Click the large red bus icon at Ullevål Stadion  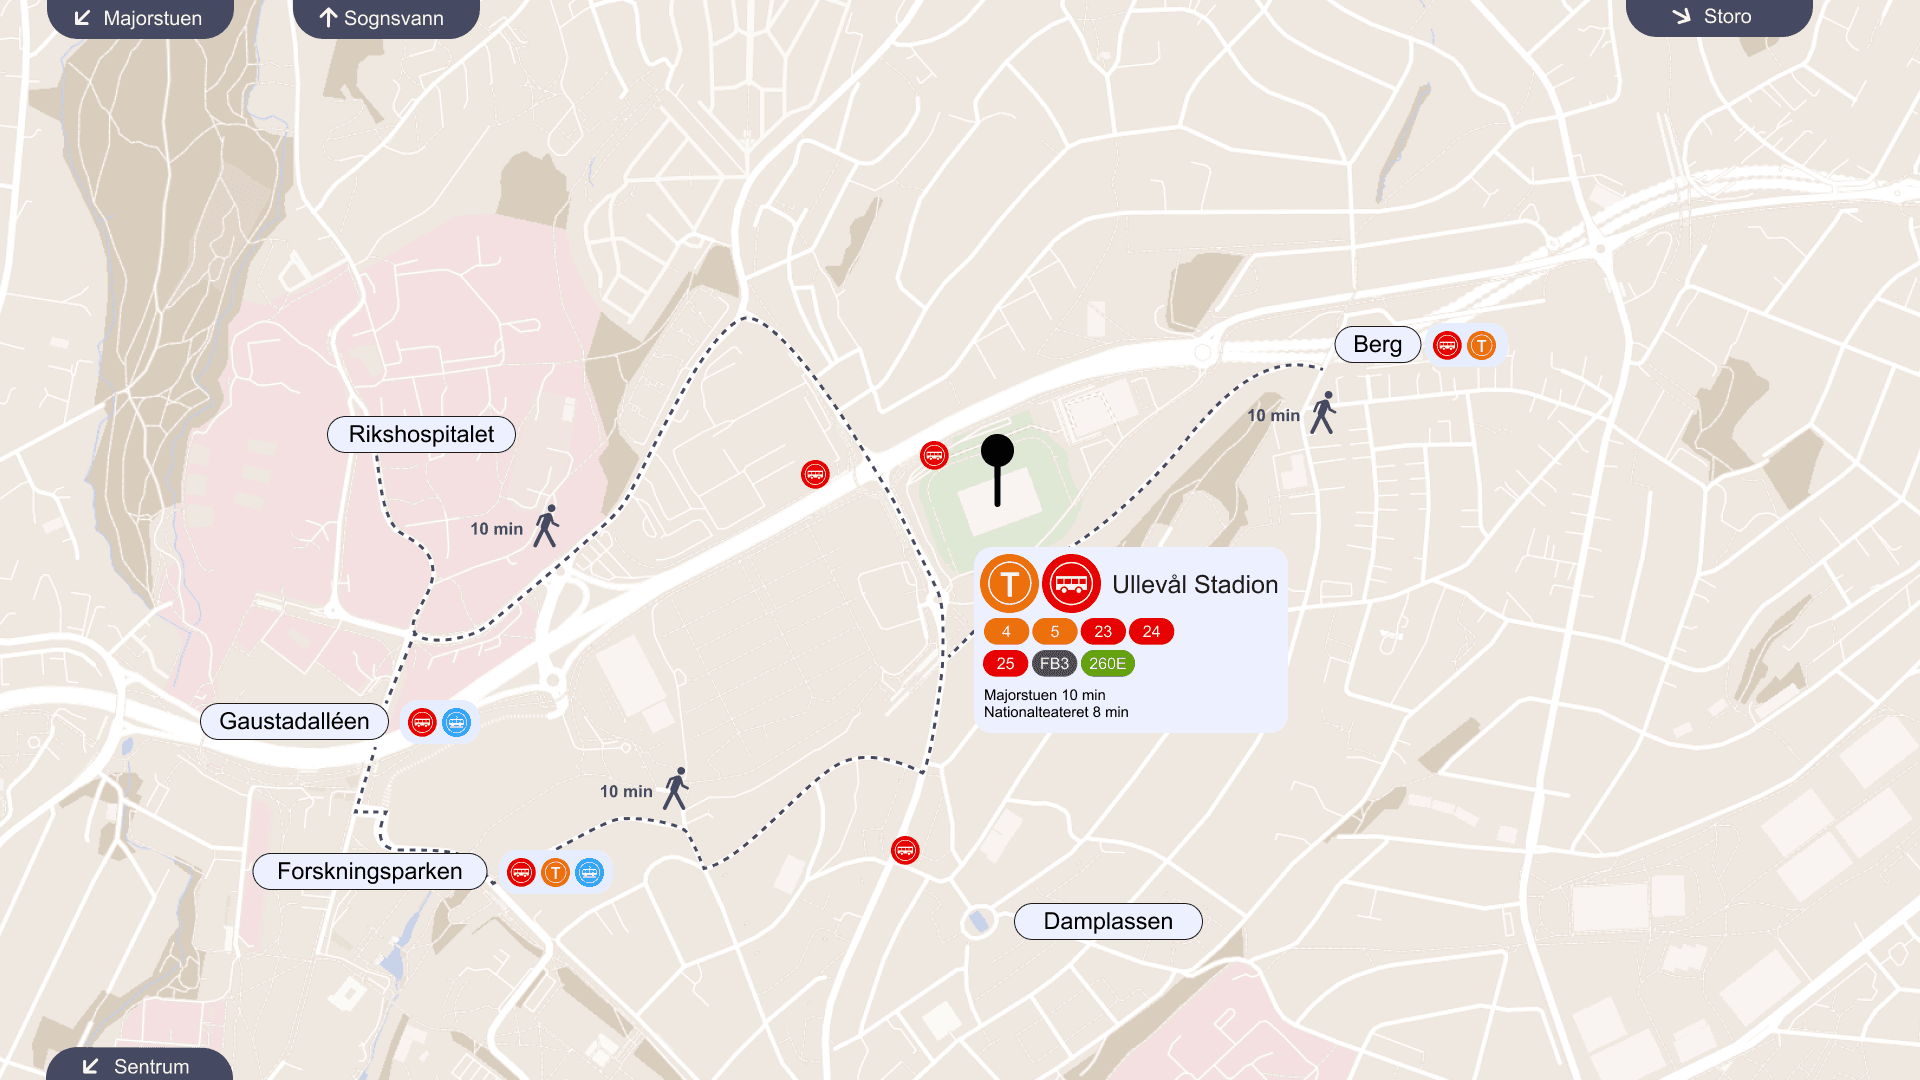tap(1071, 583)
